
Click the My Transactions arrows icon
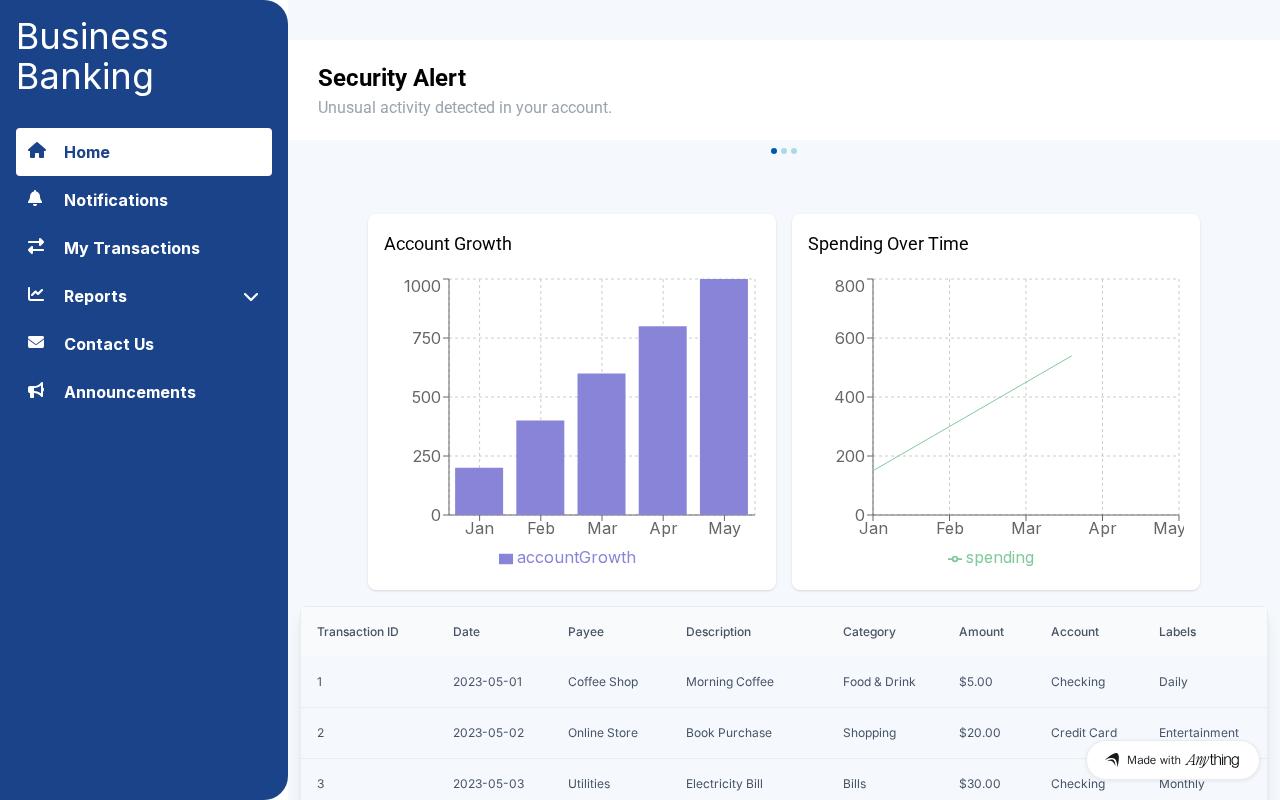click(36, 246)
